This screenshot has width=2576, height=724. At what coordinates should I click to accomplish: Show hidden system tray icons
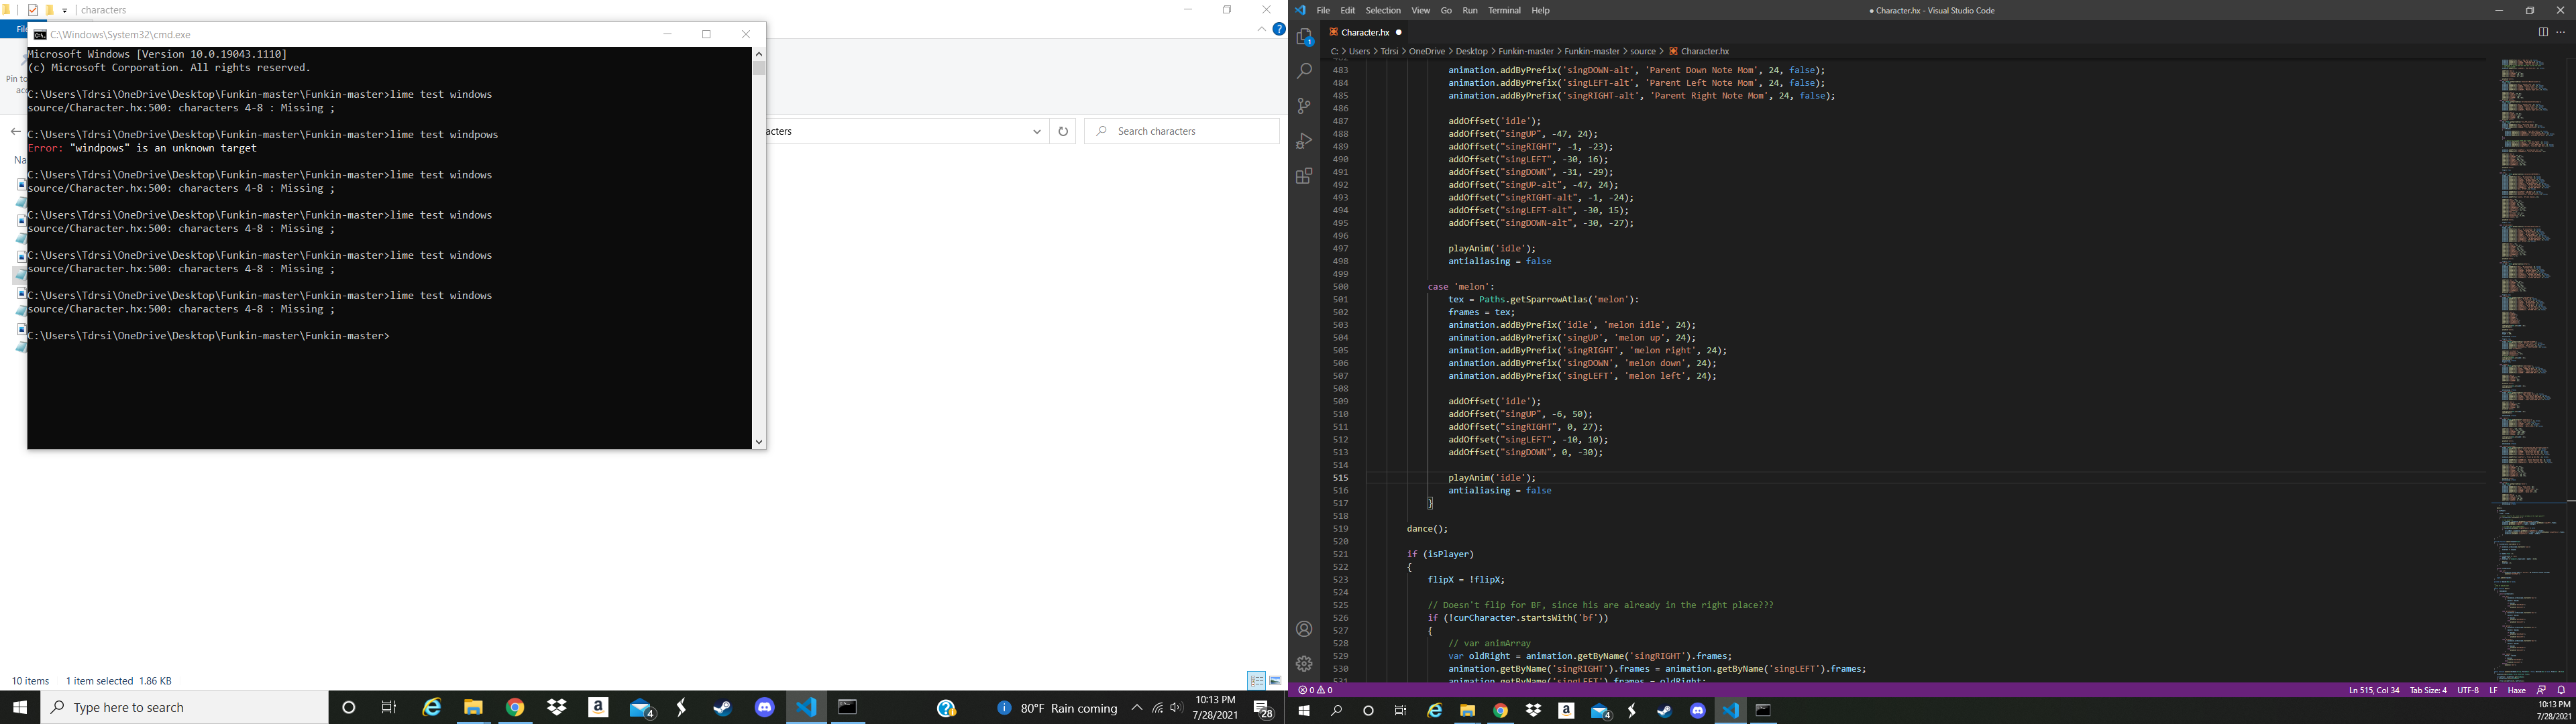tap(1136, 708)
